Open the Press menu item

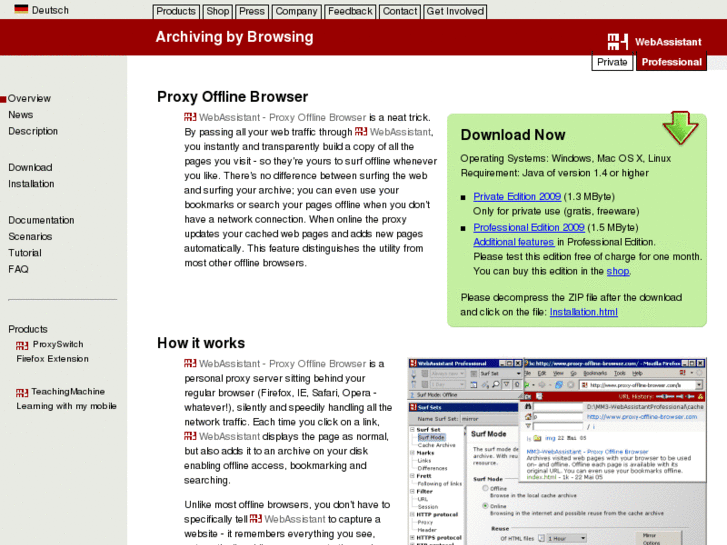pos(252,11)
